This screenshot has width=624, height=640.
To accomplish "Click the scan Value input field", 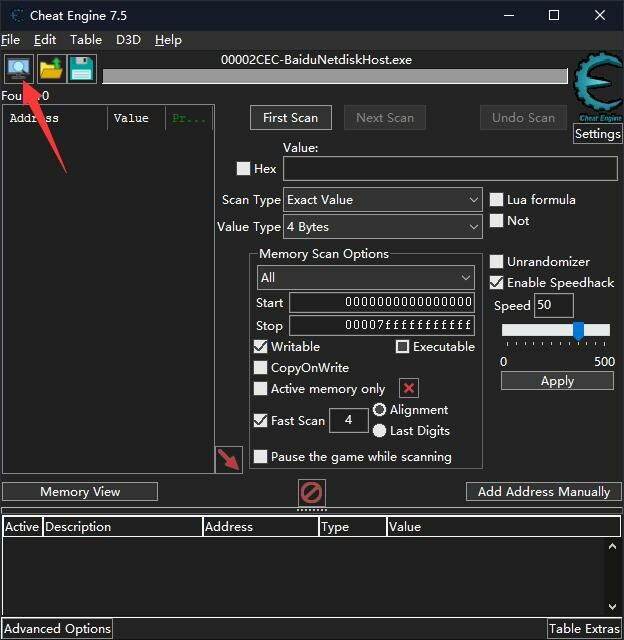I will point(450,169).
